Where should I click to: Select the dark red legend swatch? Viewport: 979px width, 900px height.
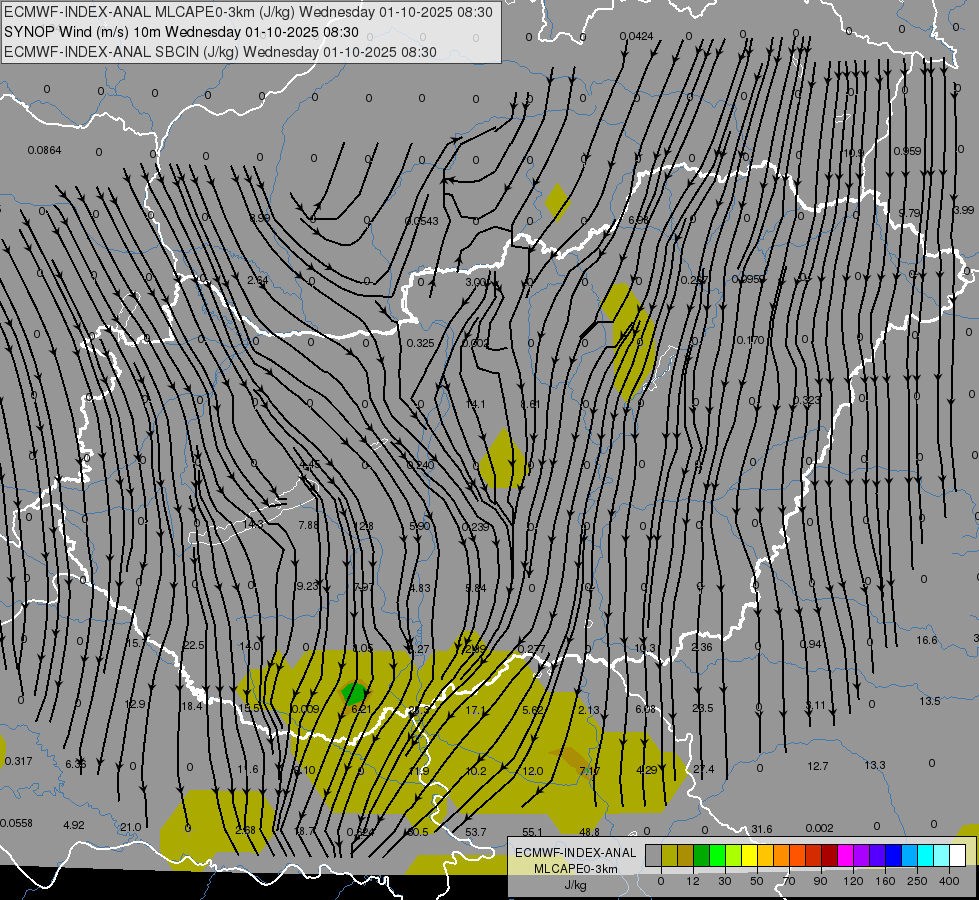click(830, 855)
